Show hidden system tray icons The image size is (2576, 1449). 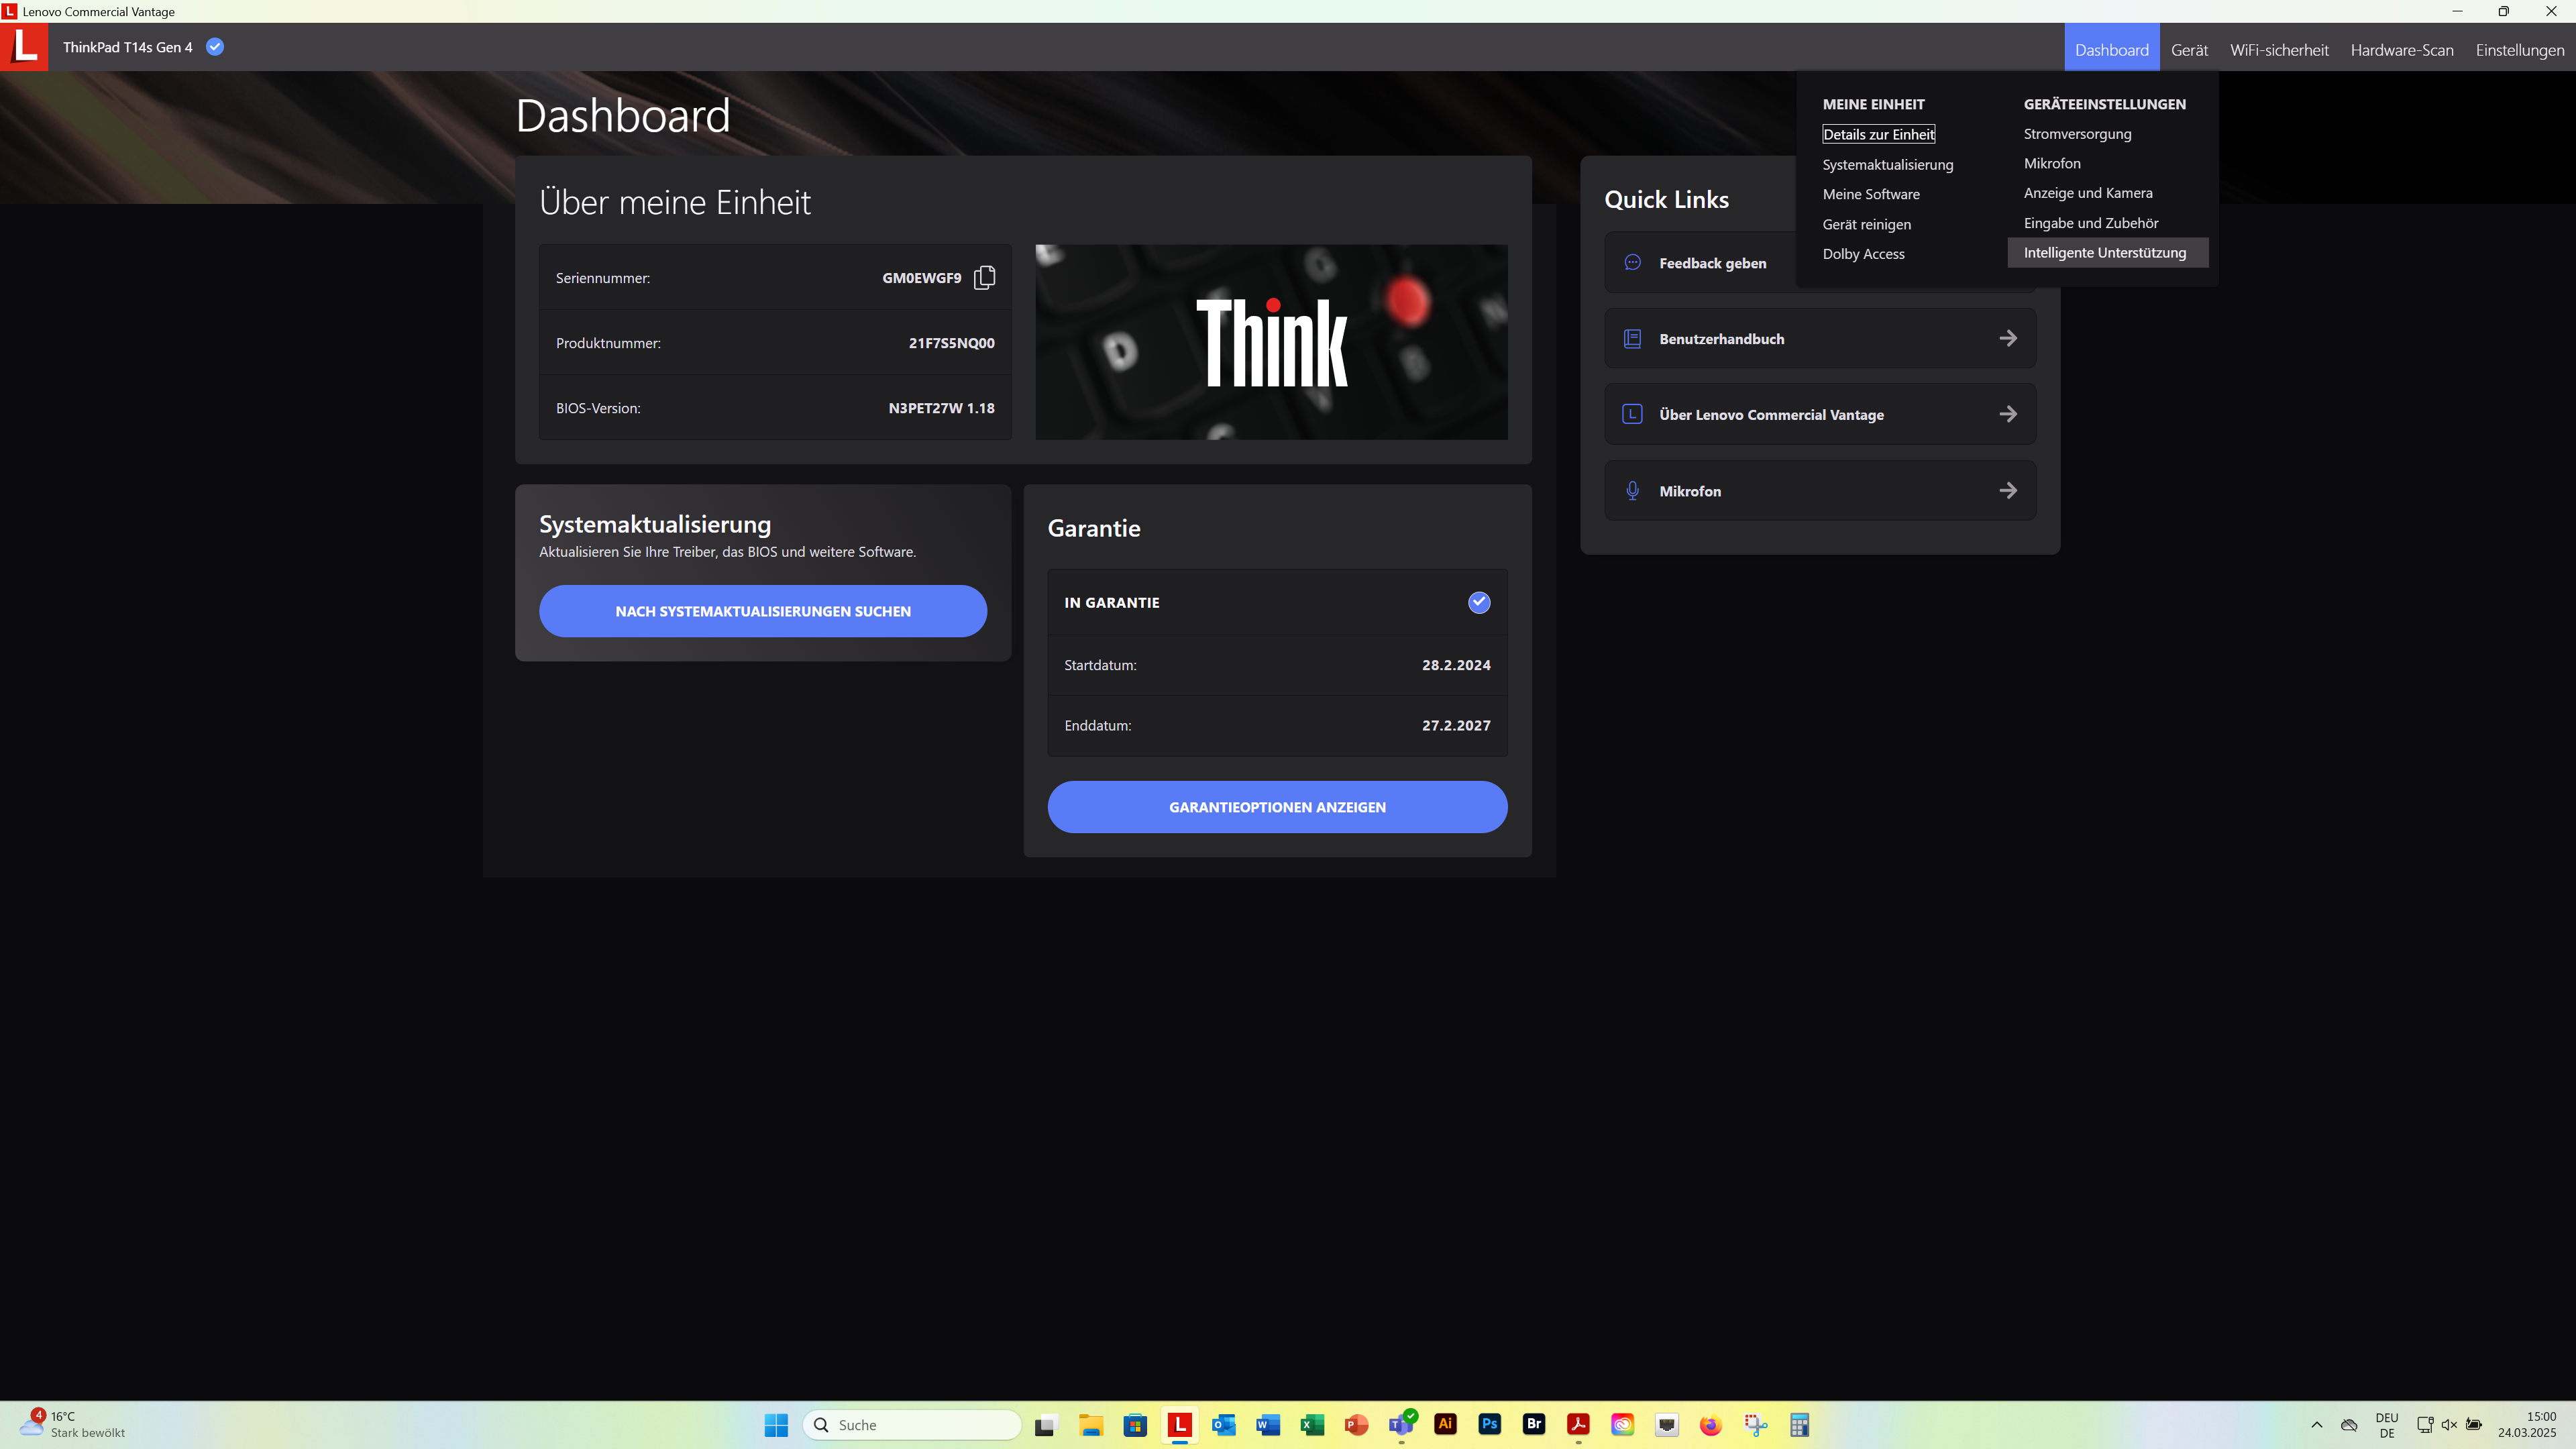click(x=2316, y=1424)
